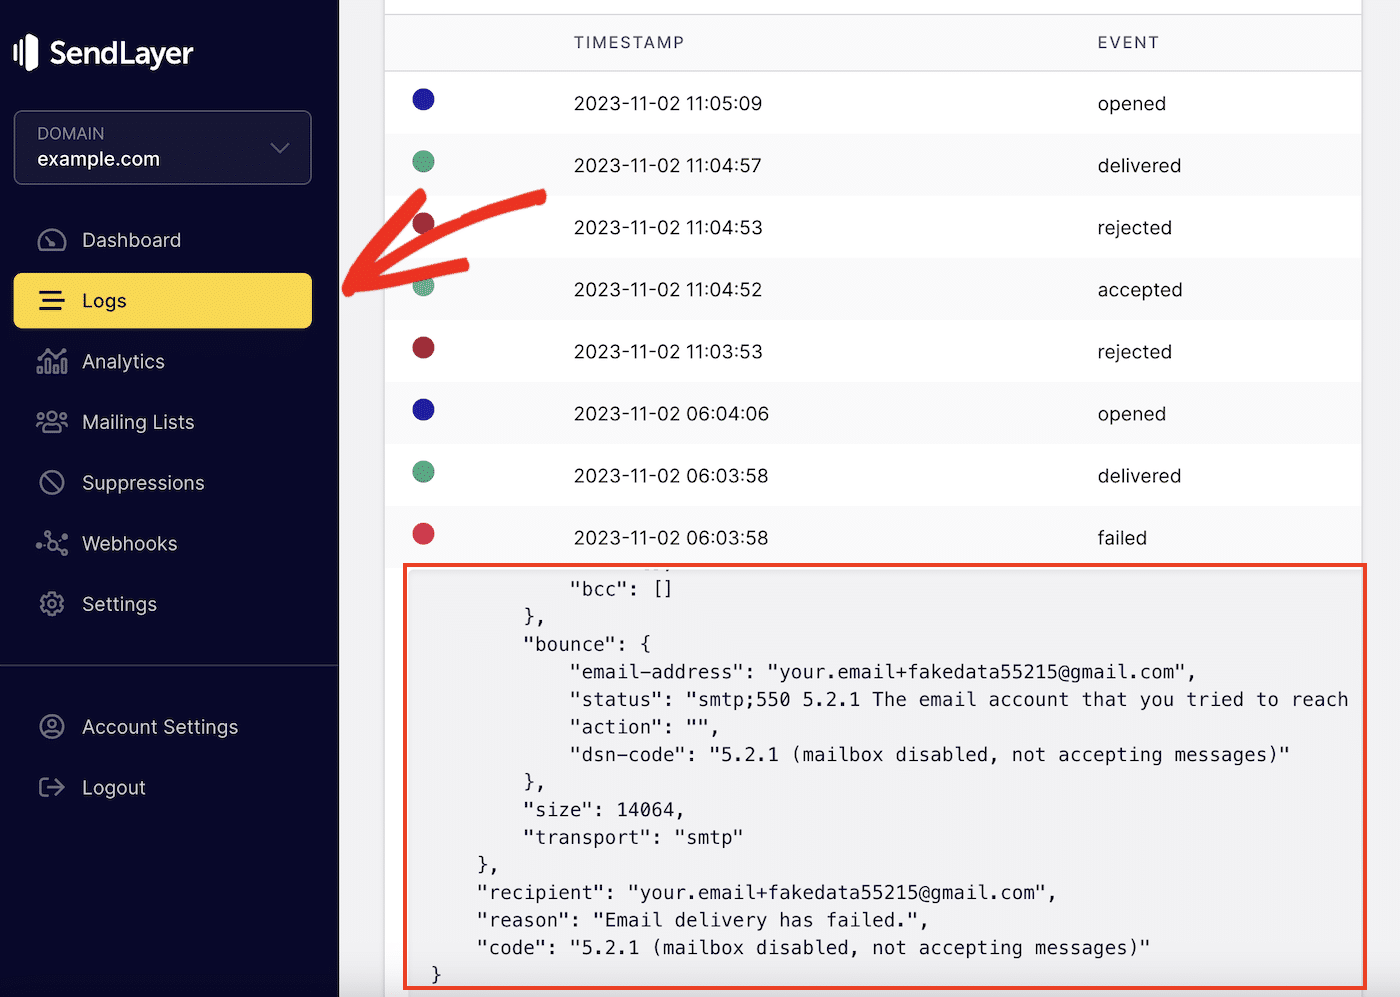Open the domain selector dropdown
The width and height of the screenshot is (1400, 997).
pos(162,148)
